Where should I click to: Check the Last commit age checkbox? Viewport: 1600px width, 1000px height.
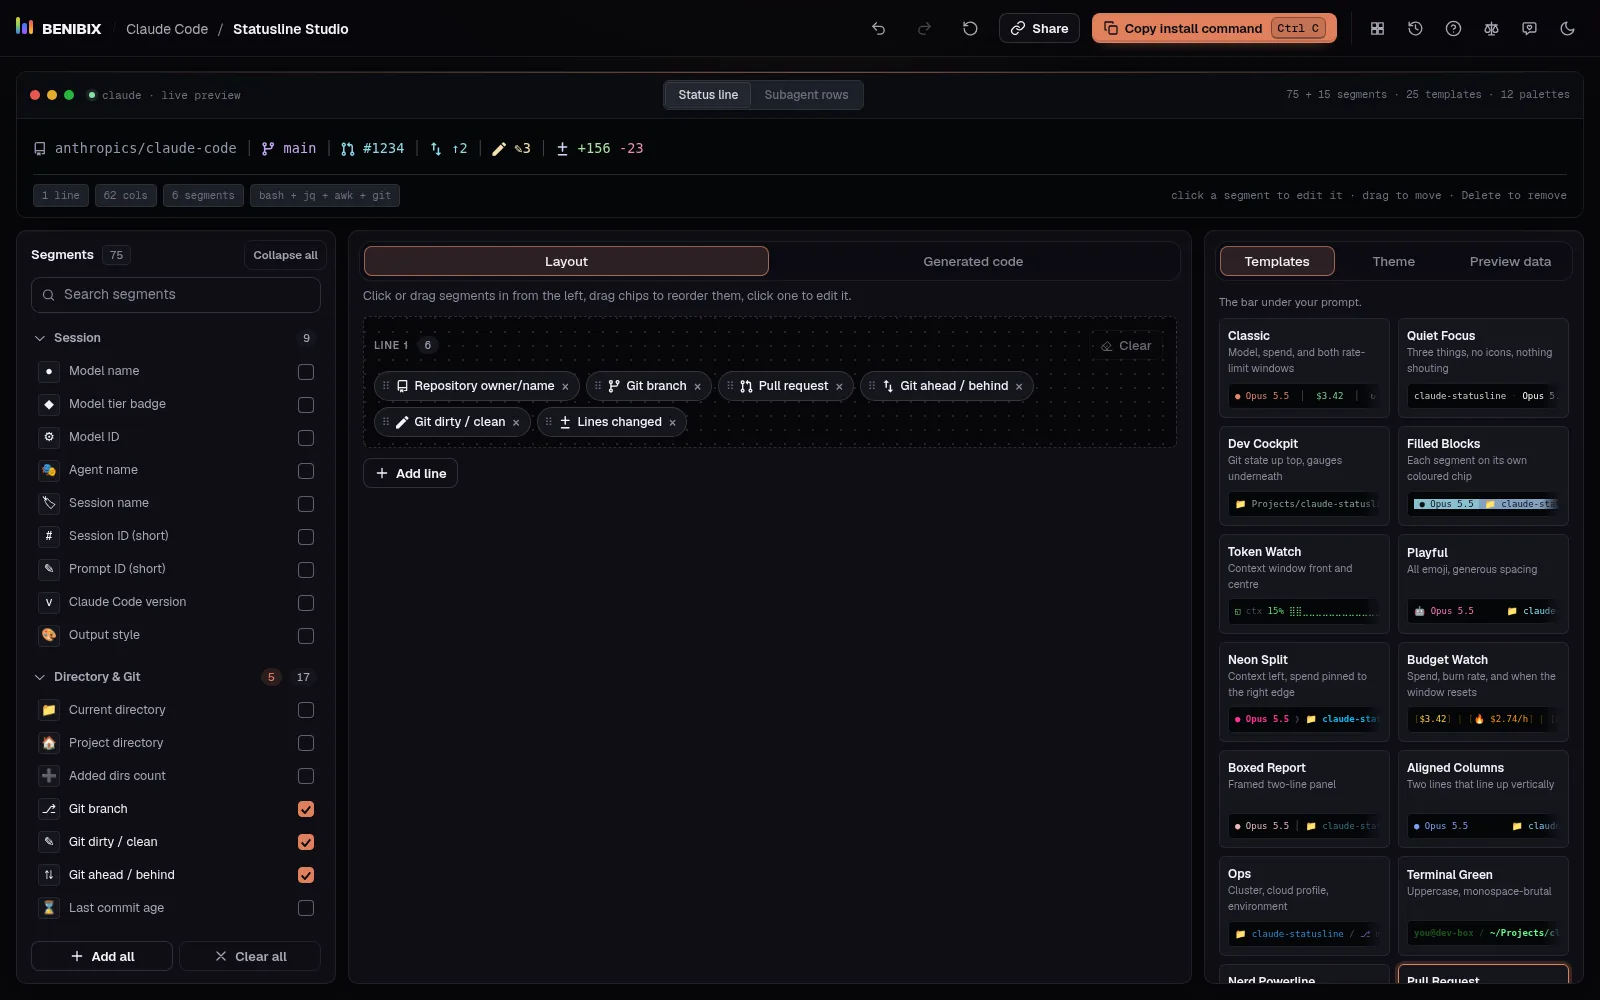point(306,908)
